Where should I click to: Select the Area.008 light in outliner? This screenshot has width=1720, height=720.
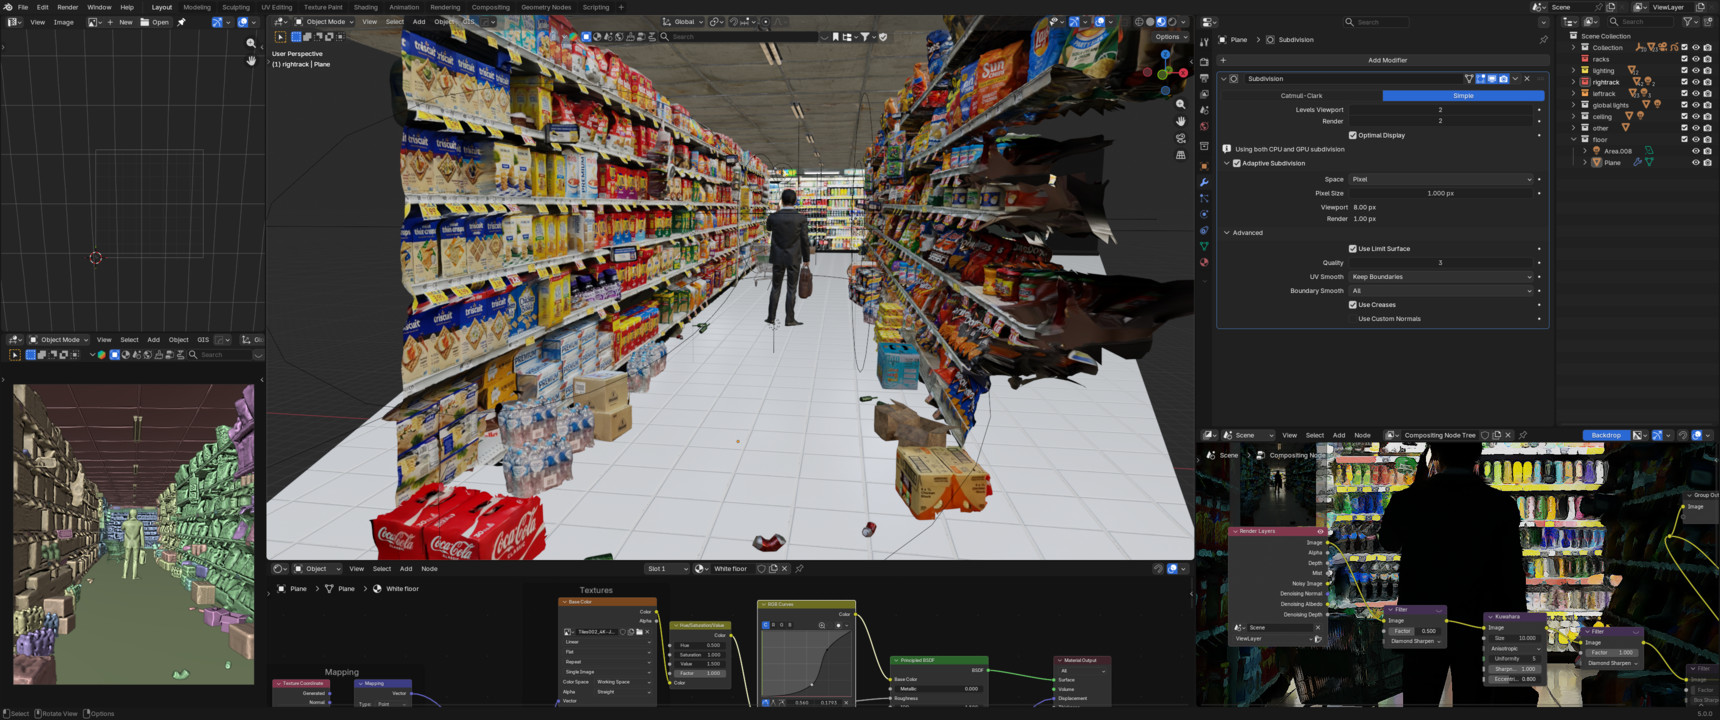[x=1618, y=151]
